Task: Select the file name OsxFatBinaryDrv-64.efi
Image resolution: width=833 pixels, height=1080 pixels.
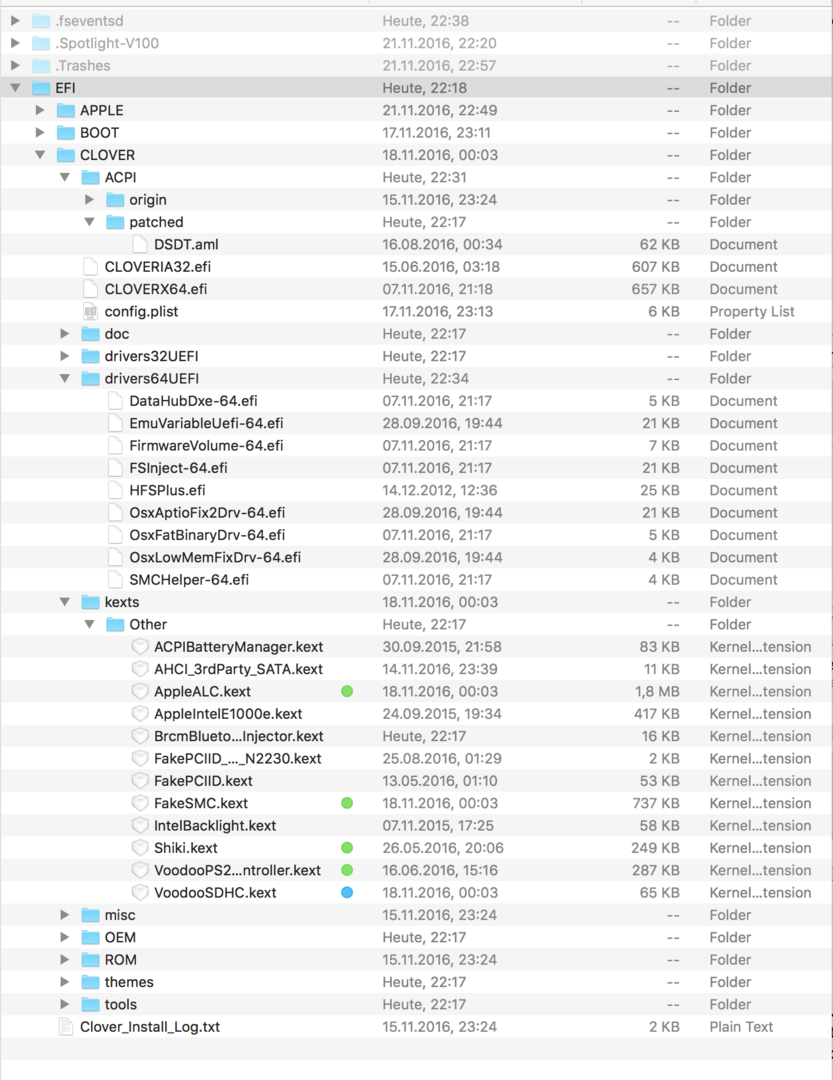Action: pyautogui.click(x=207, y=535)
